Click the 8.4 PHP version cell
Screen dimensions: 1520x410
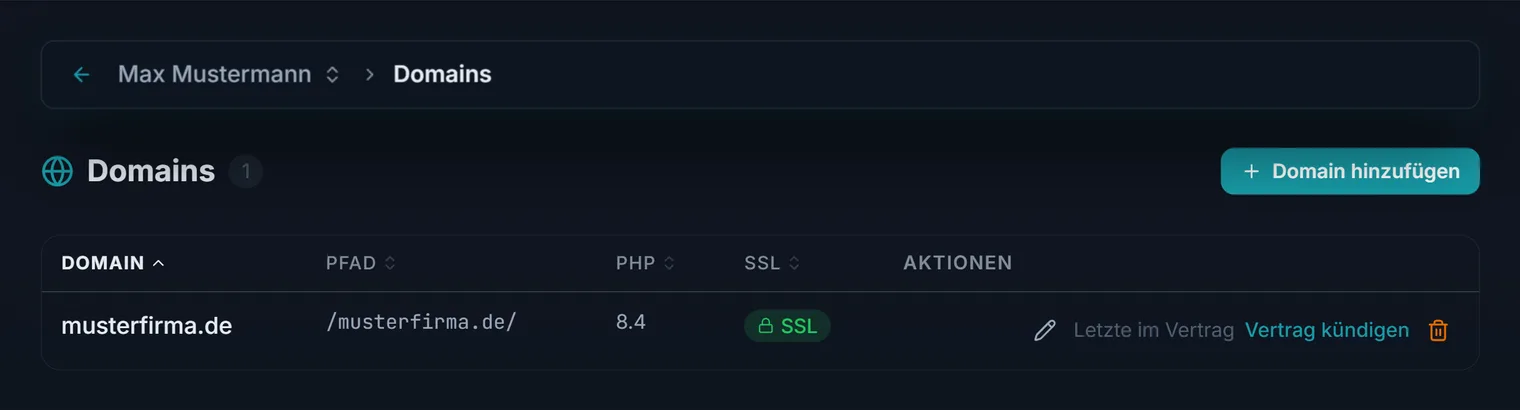point(631,323)
